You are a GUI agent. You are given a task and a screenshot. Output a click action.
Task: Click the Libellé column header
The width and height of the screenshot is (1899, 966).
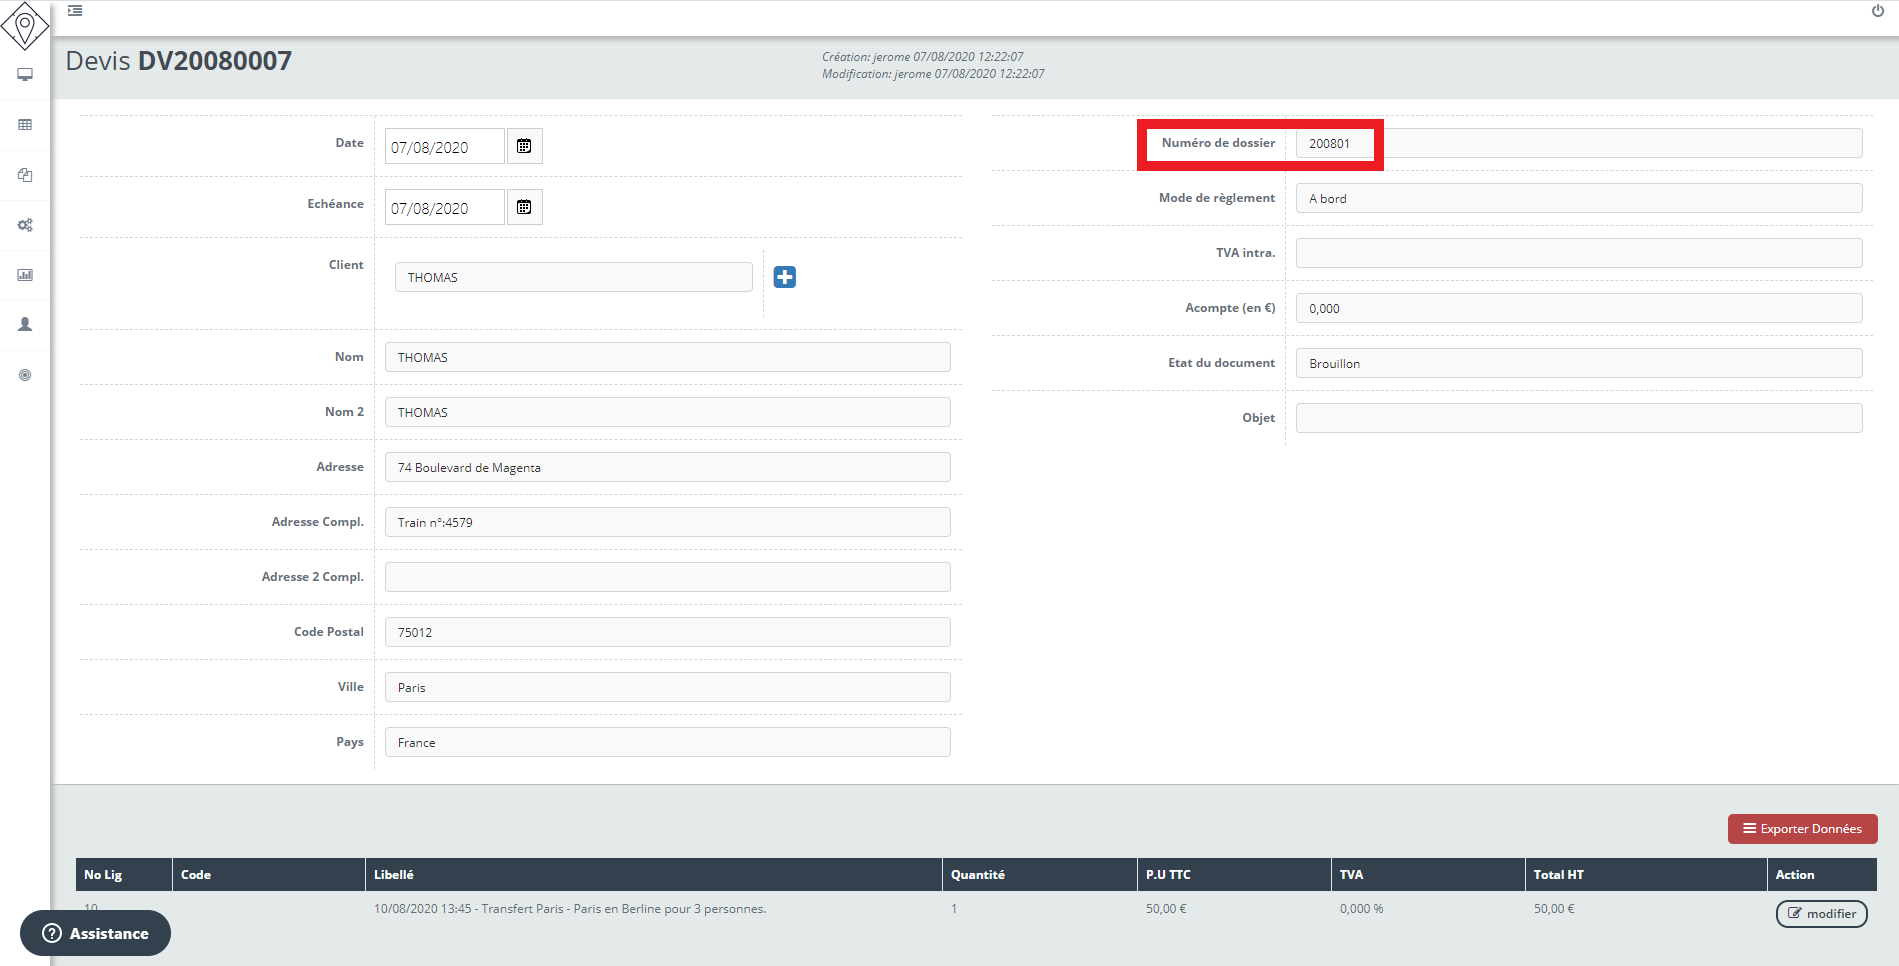click(394, 875)
